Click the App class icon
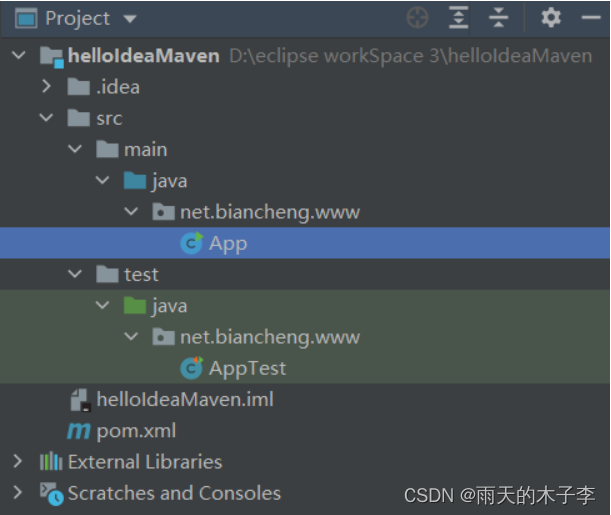Screen dimensions: 611x515 (192, 243)
